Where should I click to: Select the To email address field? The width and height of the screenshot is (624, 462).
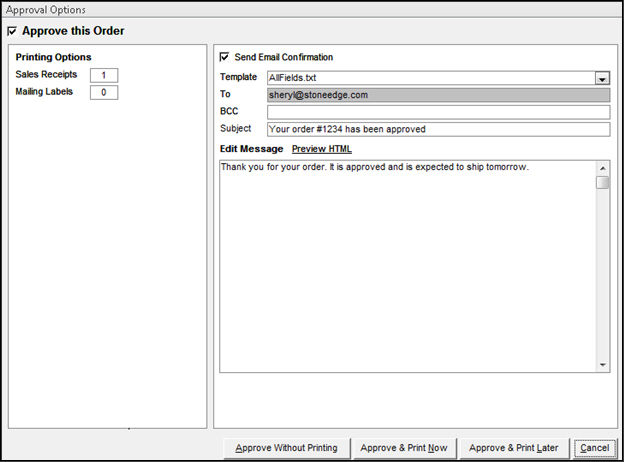click(x=438, y=95)
